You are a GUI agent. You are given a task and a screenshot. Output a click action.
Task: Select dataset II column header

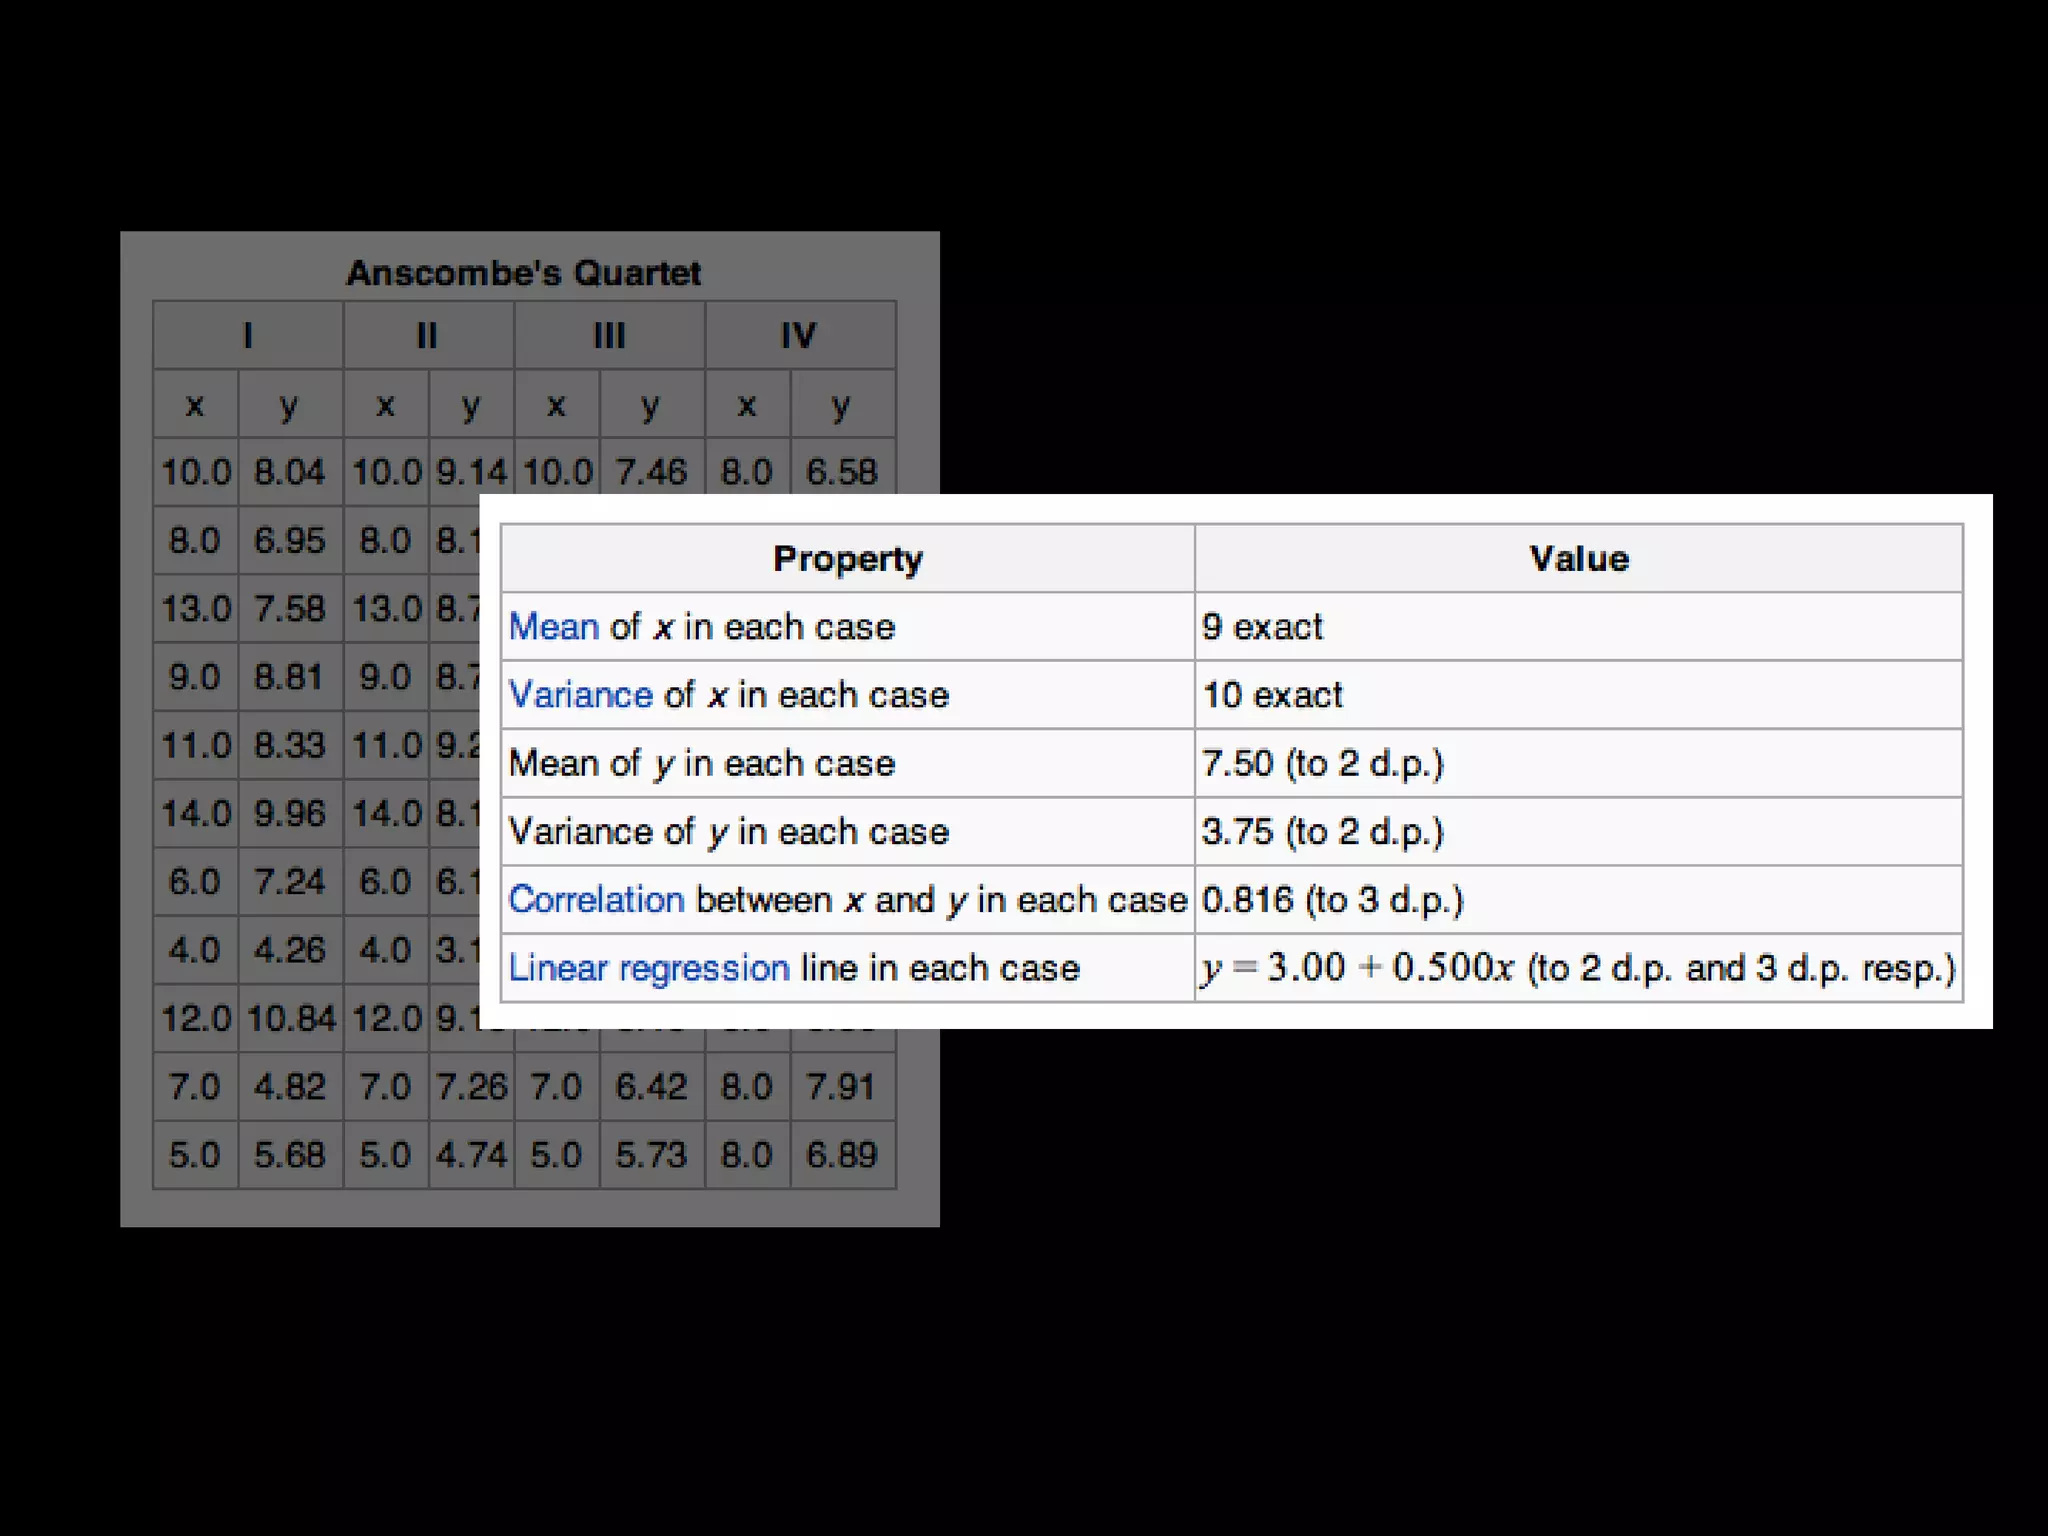coord(428,335)
